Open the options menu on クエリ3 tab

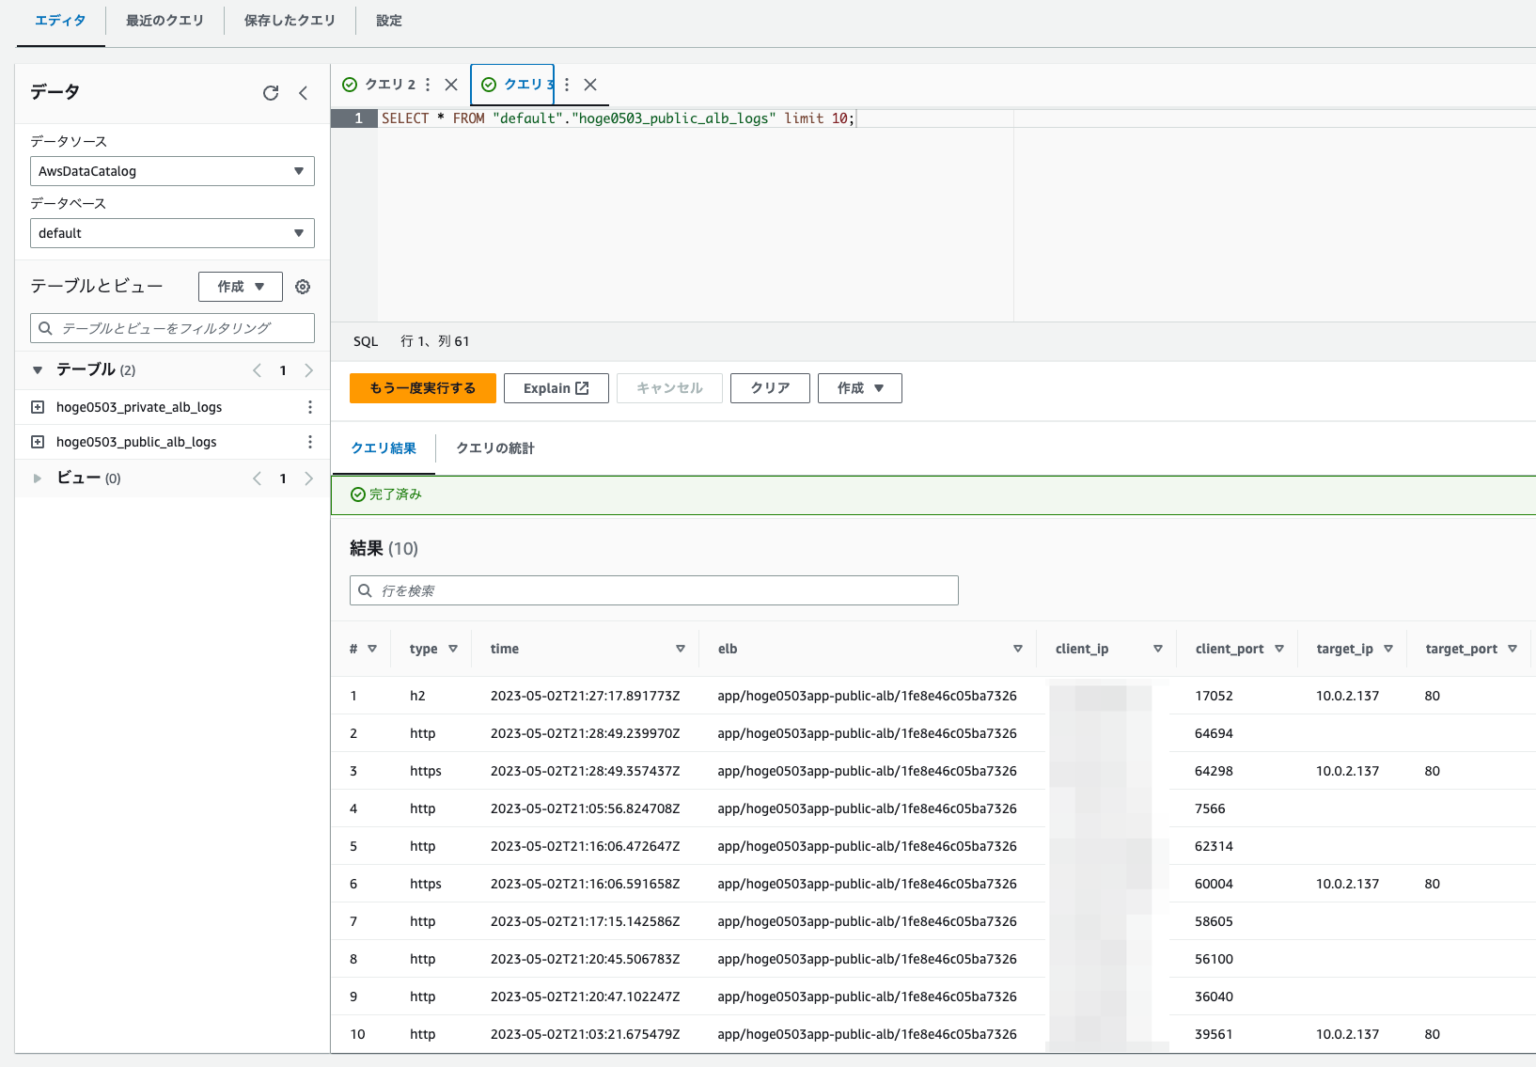pyautogui.click(x=566, y=84)
